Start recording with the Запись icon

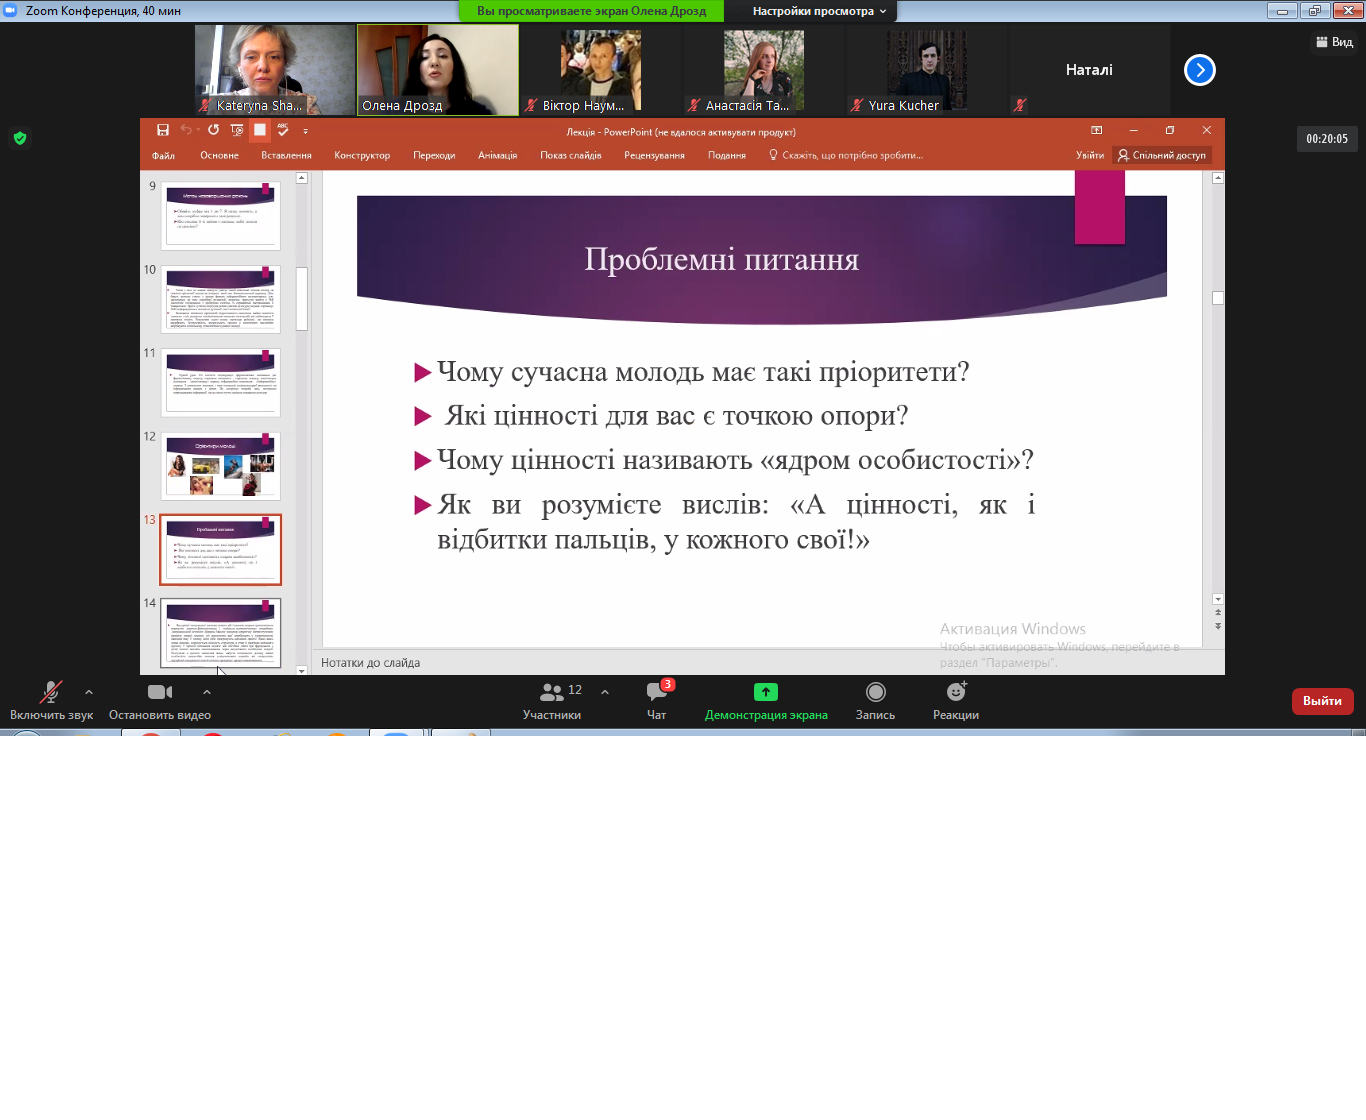tap(875, 692)
